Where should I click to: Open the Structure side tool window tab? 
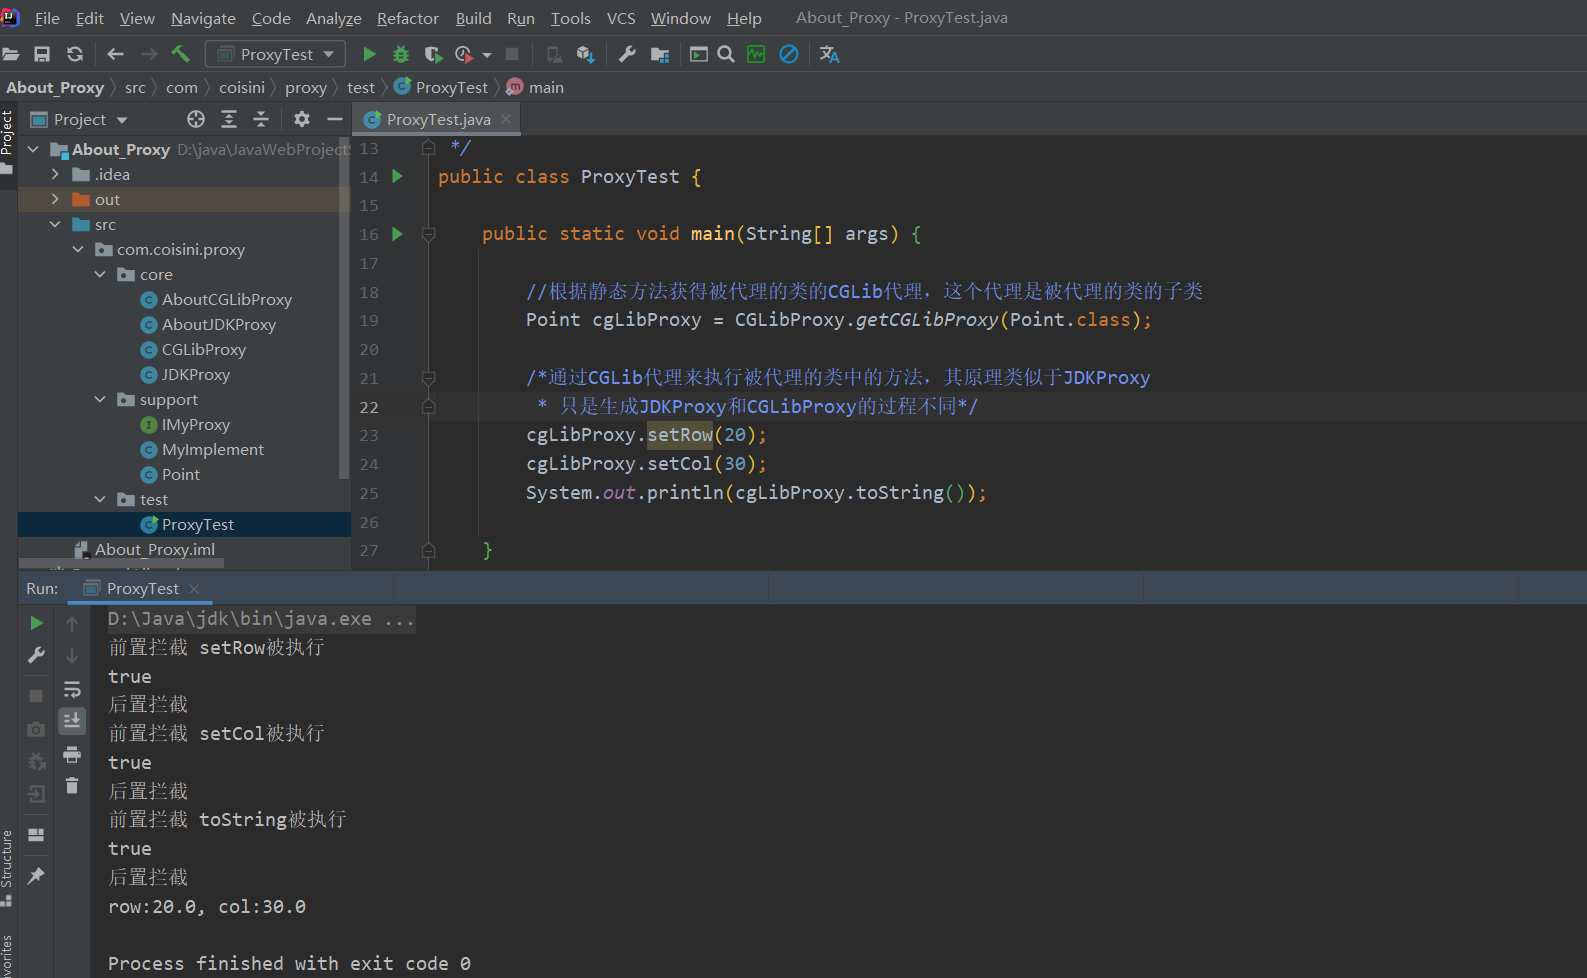7,868
